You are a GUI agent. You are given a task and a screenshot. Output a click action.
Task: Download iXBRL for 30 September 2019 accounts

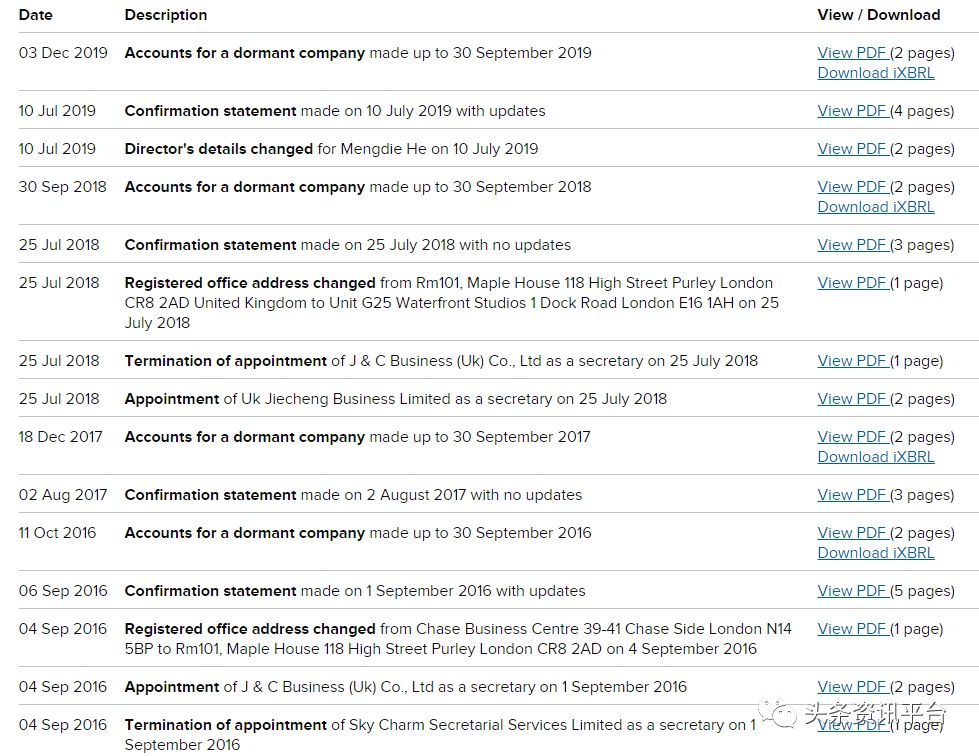[875, 73]
